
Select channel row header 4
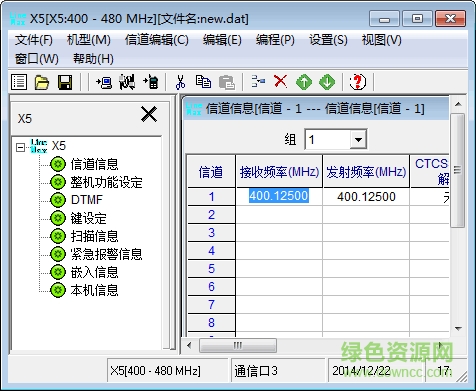pyautogui.click(x=211, y=250)
